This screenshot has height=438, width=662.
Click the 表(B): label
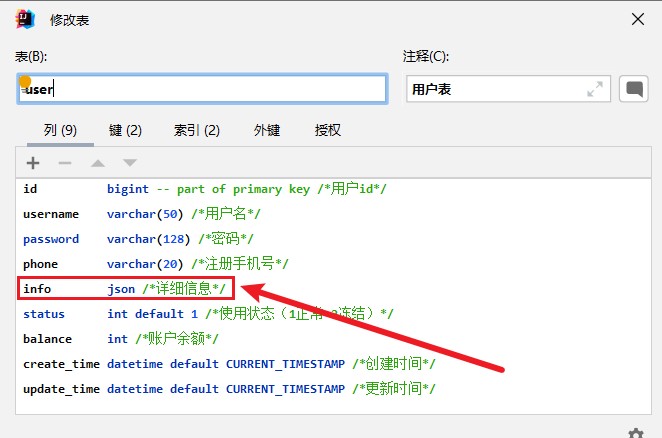pyautogui.click(x=31, y=56)
